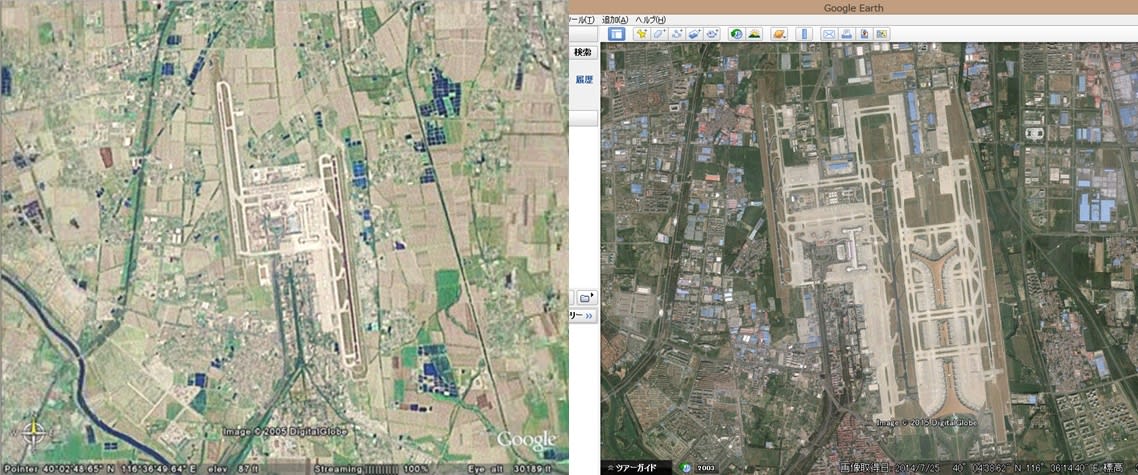Open the 追加(A) menu
This screenshot has width=1138, height=475.
click(x=615, y=20)
